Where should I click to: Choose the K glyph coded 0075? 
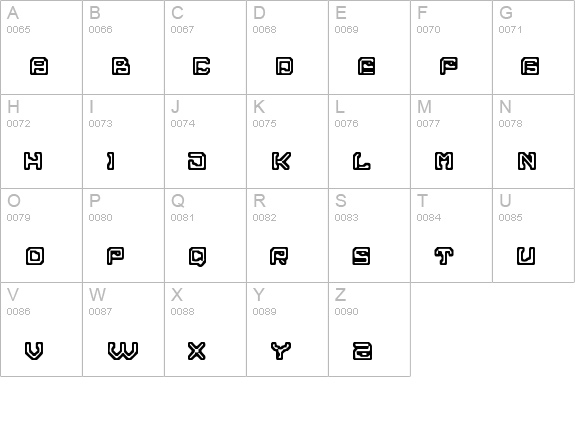click(281, 161)
